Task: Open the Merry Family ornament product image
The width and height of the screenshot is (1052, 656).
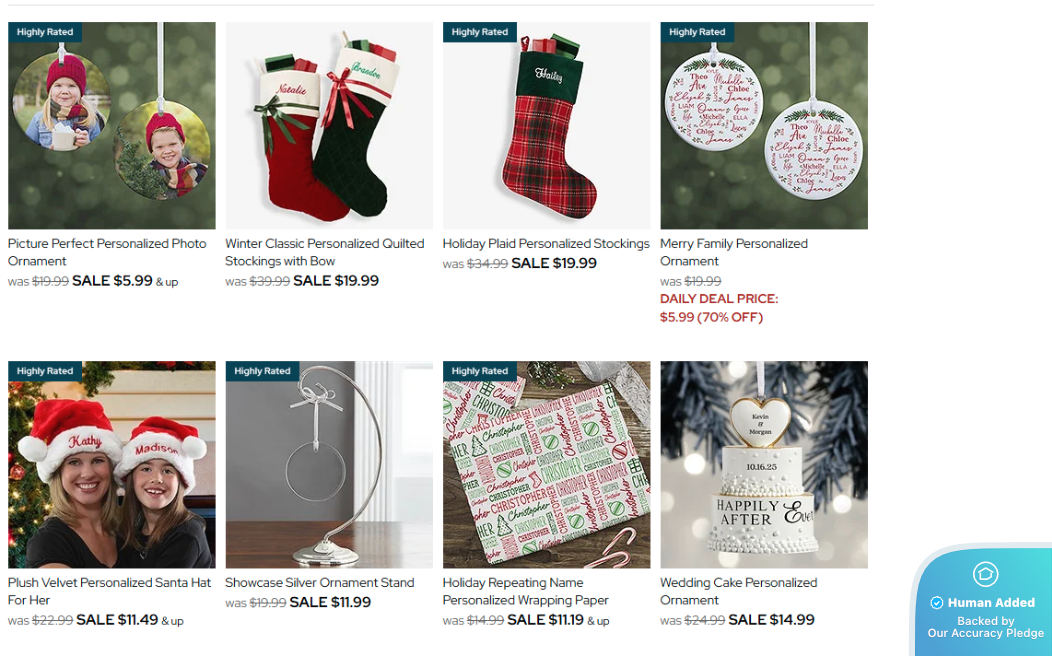Action: [x=764, y=125]
